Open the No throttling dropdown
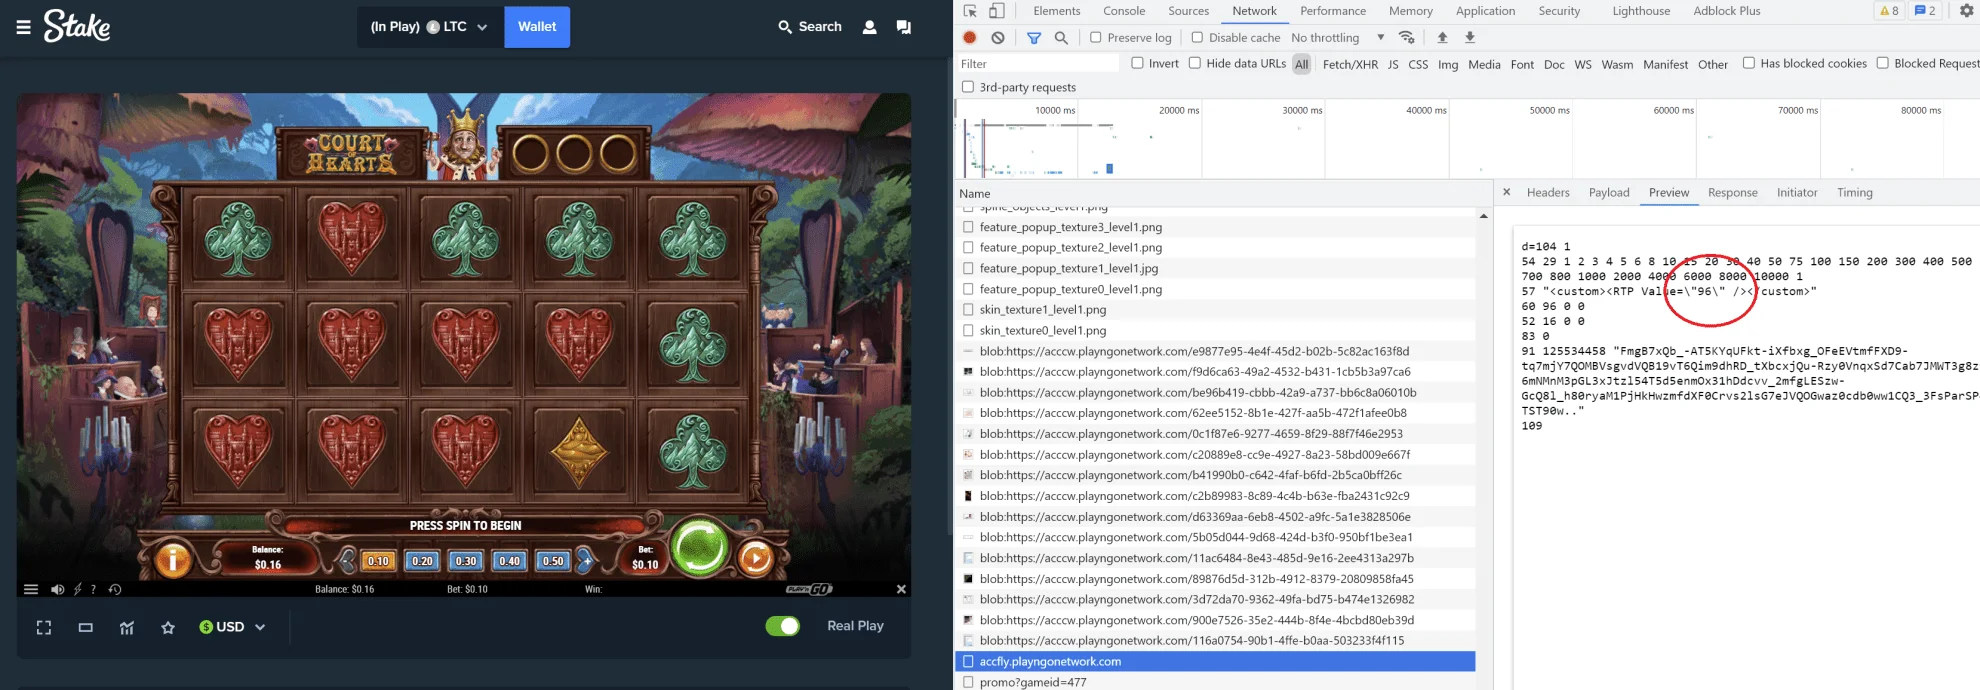 [1338, 38]
